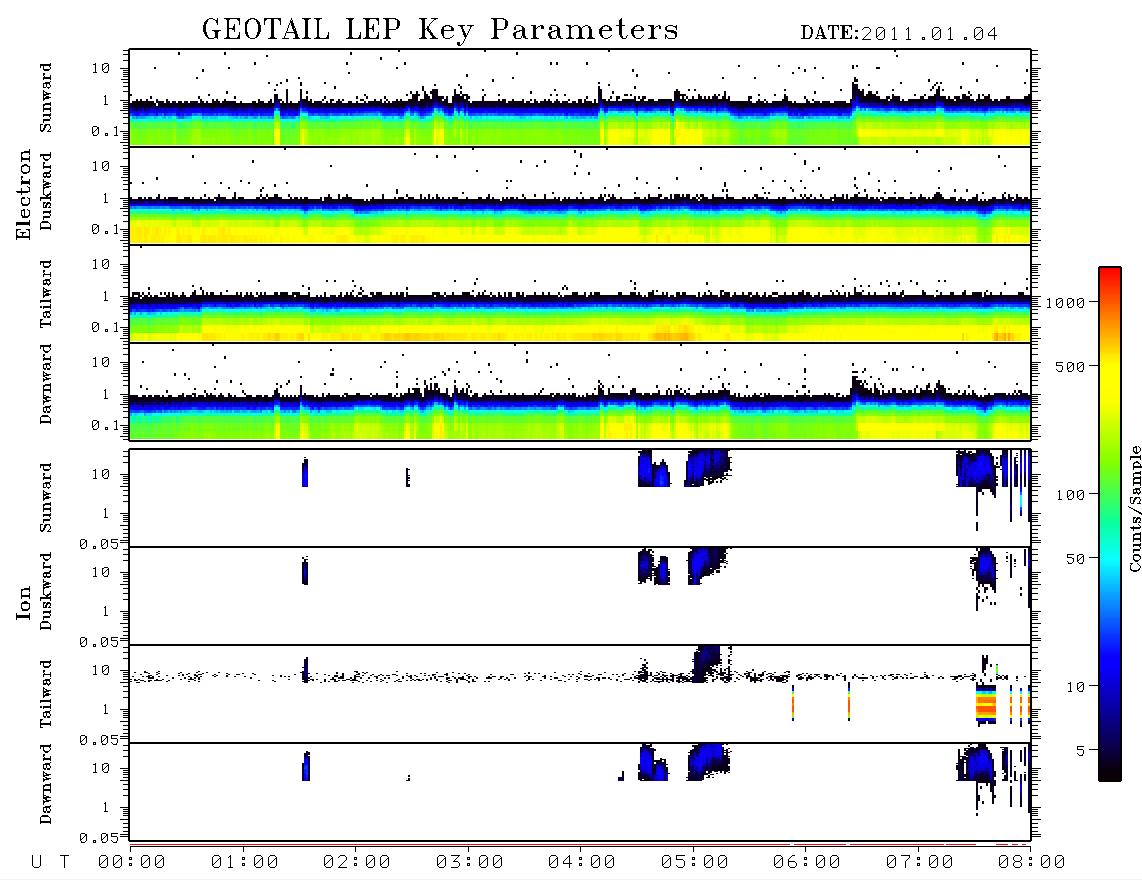
Task: Click the title "GEOTAIL LEP Key Parameters"
Action: tap(440, 30)
